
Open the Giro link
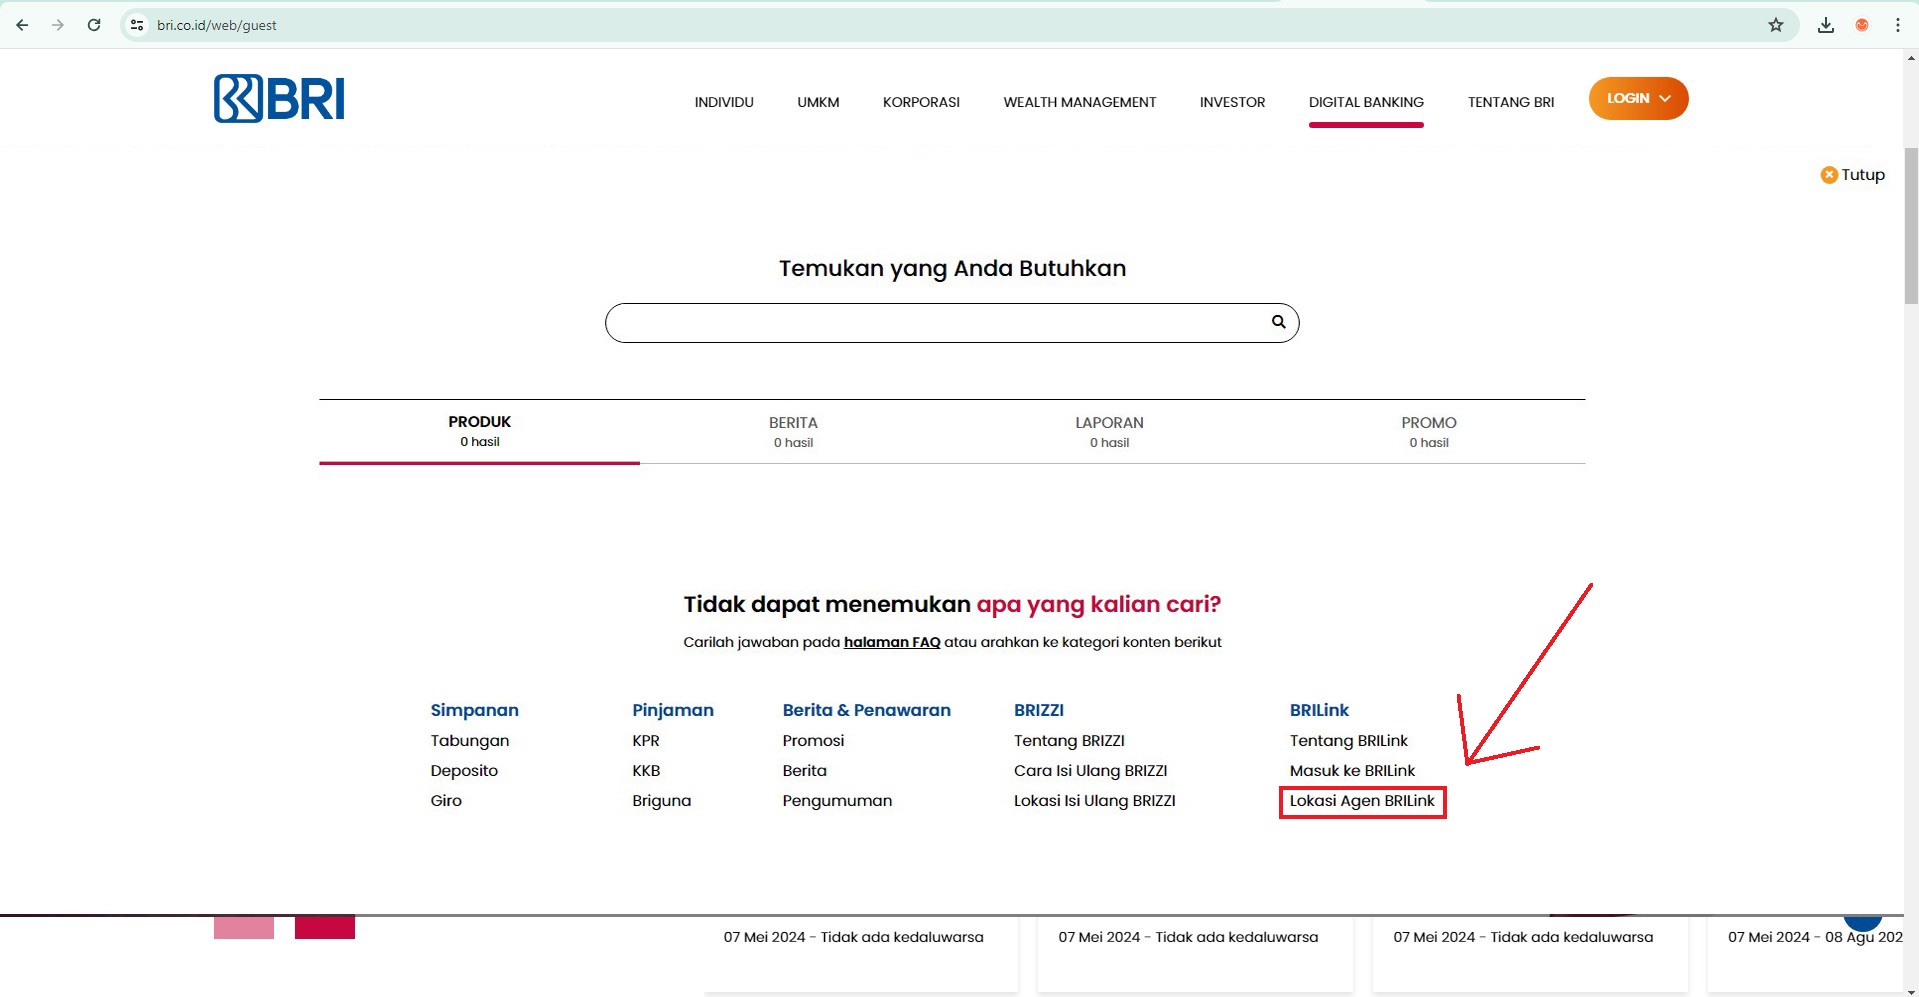point(446,800)
